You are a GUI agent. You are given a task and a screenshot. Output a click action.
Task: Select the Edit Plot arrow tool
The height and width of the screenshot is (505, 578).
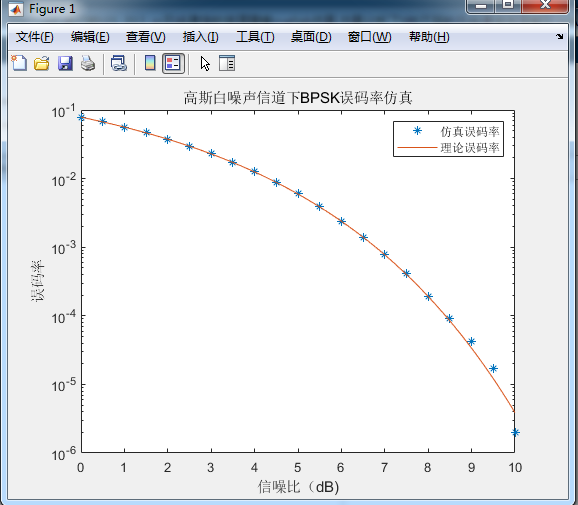(x=205, y=63)
